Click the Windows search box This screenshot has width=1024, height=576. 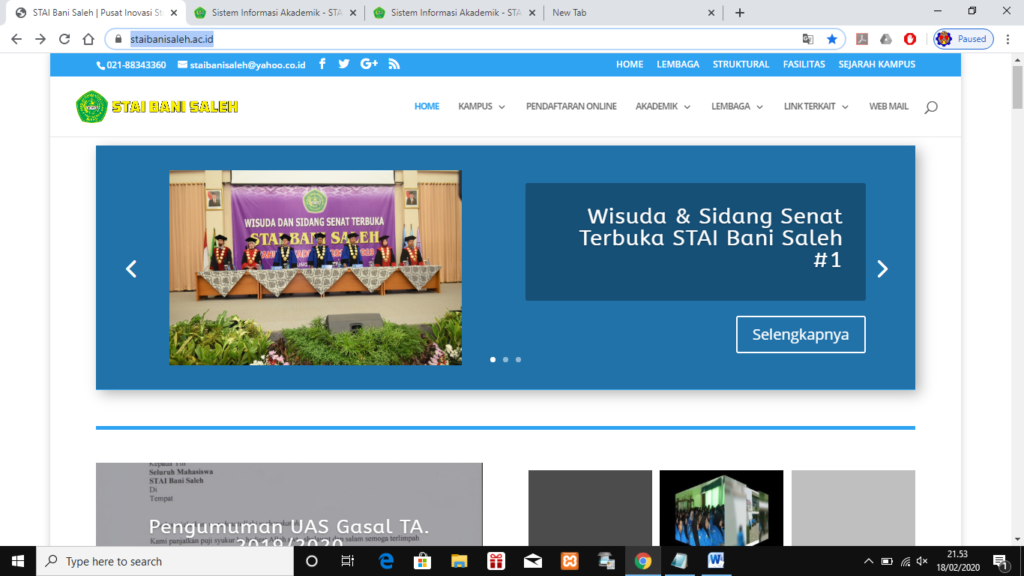165,561
